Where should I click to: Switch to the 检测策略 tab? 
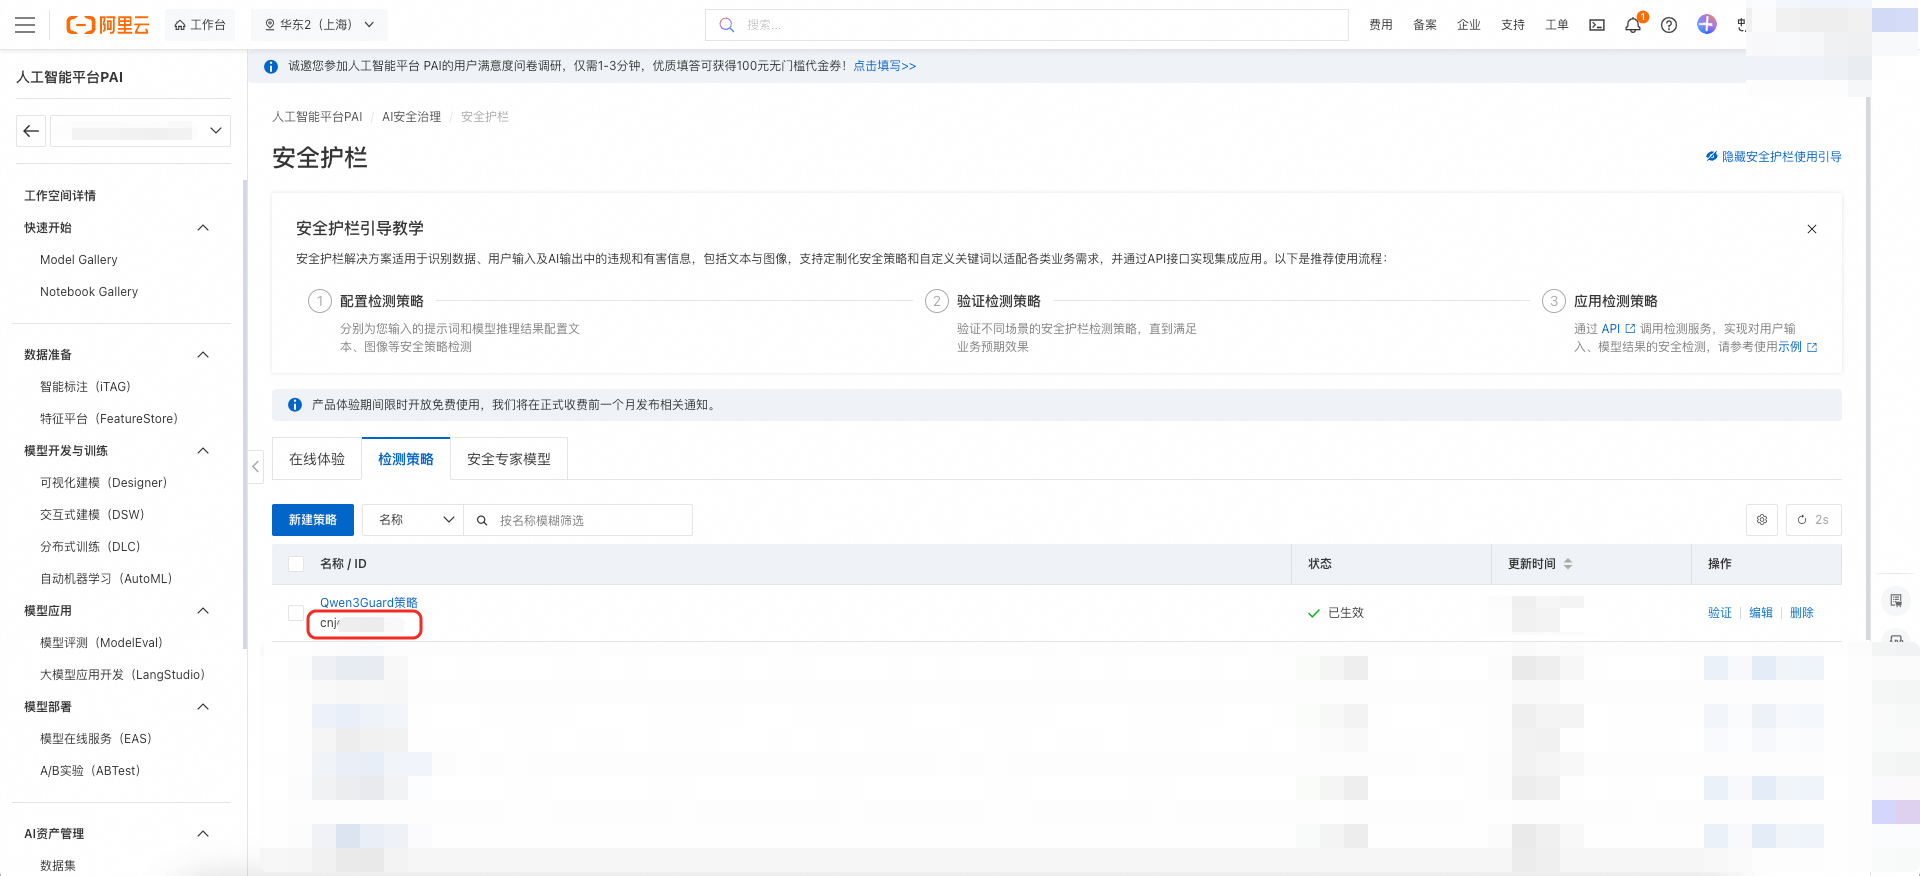click(x=406, y=459)
